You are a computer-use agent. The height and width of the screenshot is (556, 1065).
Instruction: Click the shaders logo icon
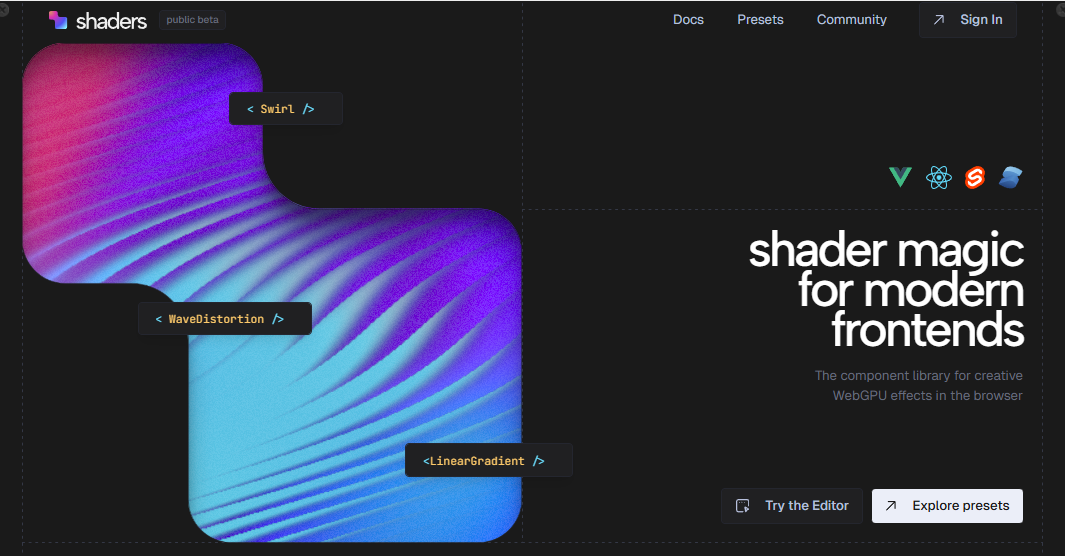(x=58, y=20)
